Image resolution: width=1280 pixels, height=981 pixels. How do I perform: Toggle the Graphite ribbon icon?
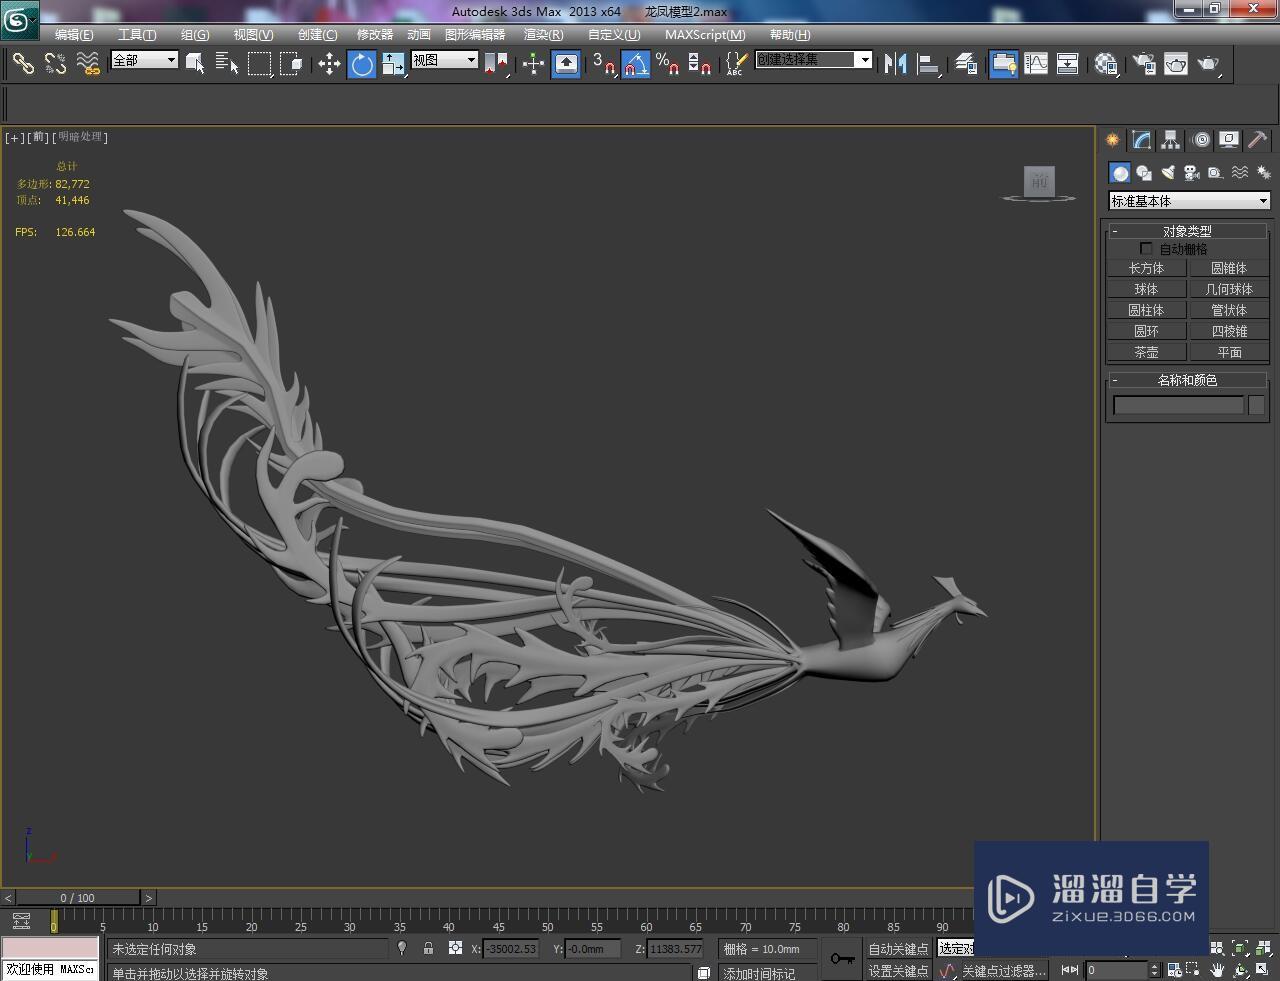coord(1003,64)
